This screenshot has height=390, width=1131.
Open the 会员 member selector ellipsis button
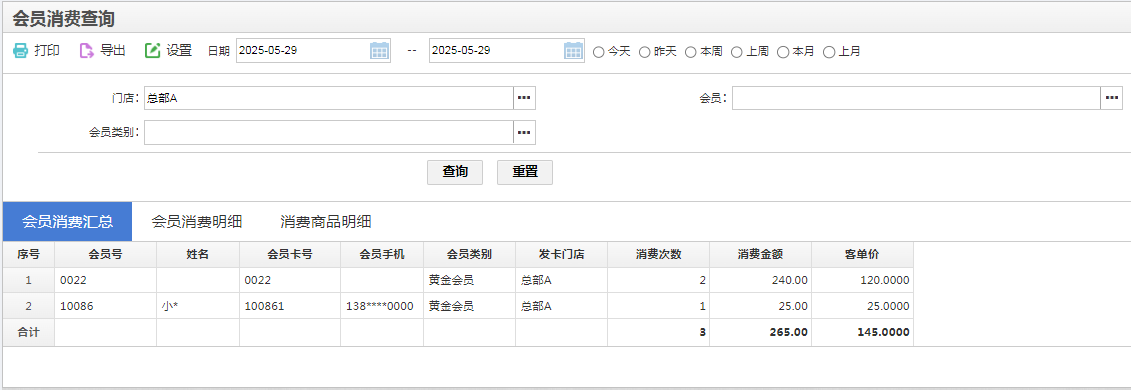1112,98
